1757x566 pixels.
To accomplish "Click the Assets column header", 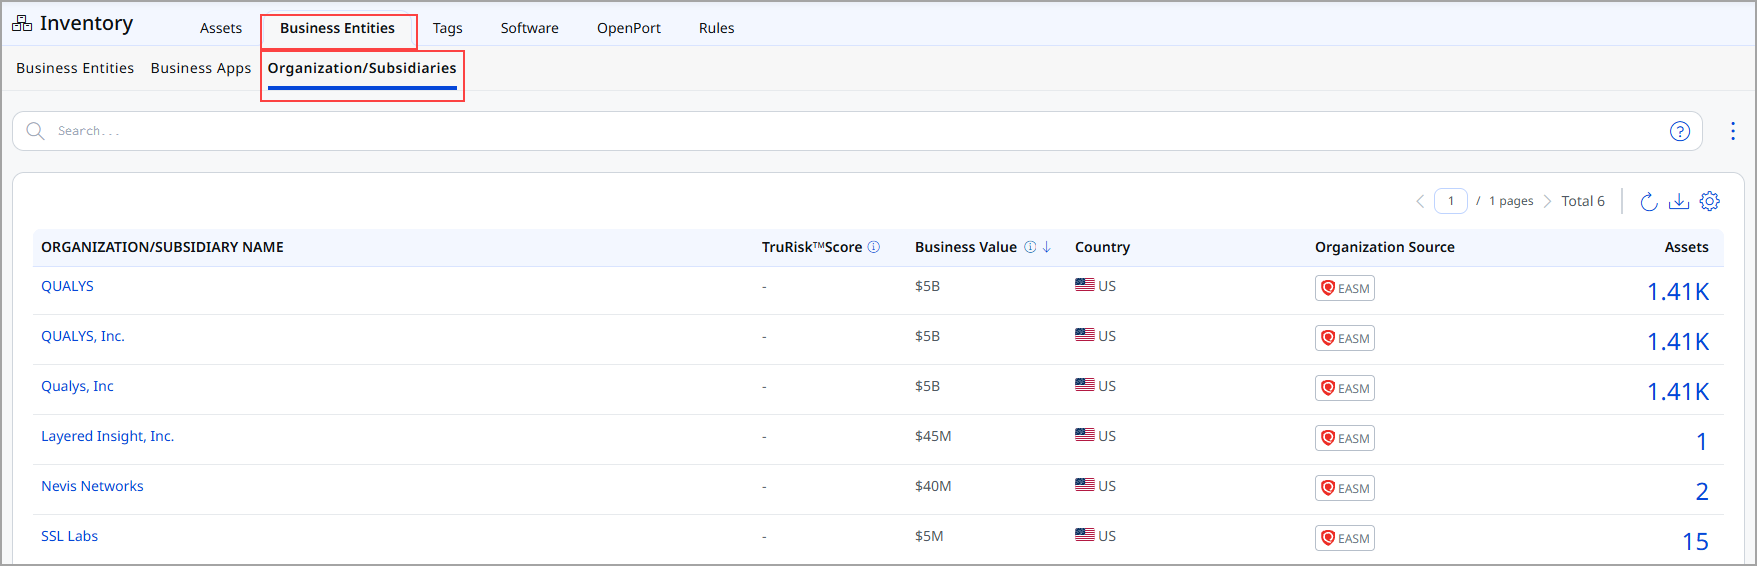I will (x=1686, y=247).
